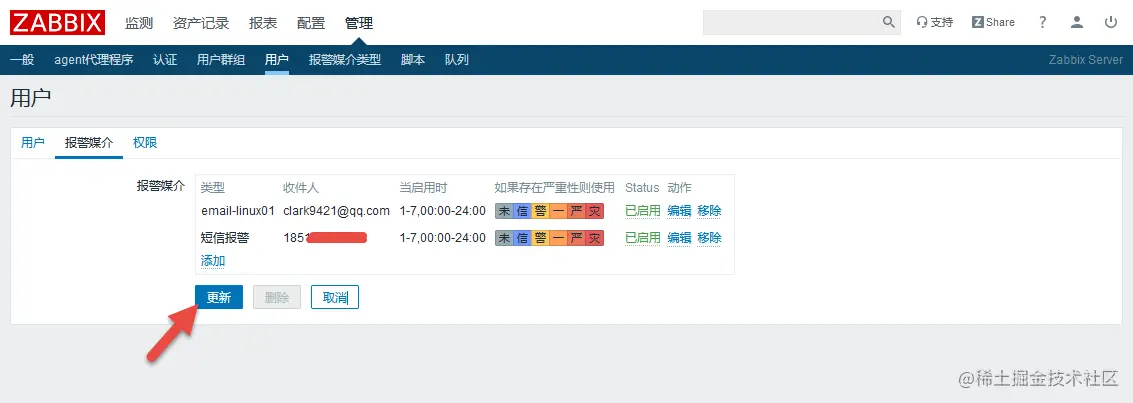Go to 报警媒介类型 submenu
The height and width of the screenshot is (403, 1133).
(345, 60)
